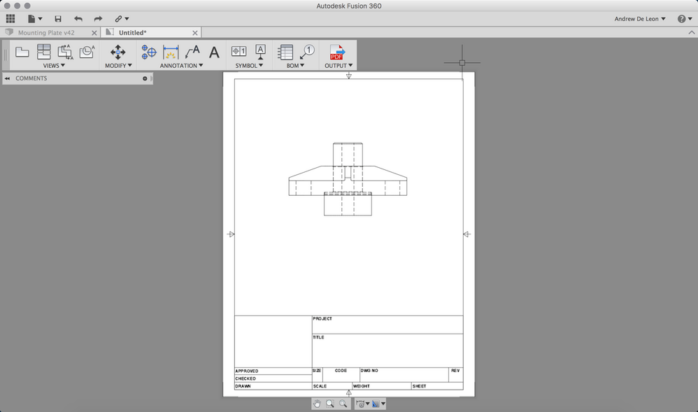Select the Dimension tool
Screen dimensions: 698x412
click(171, 51)
